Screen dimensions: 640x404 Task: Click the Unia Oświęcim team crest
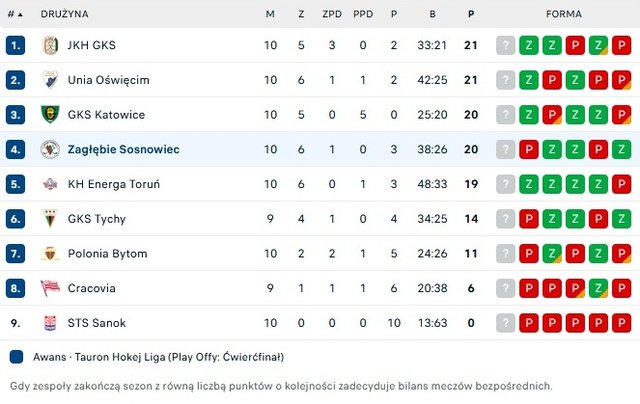click(50, 80)
